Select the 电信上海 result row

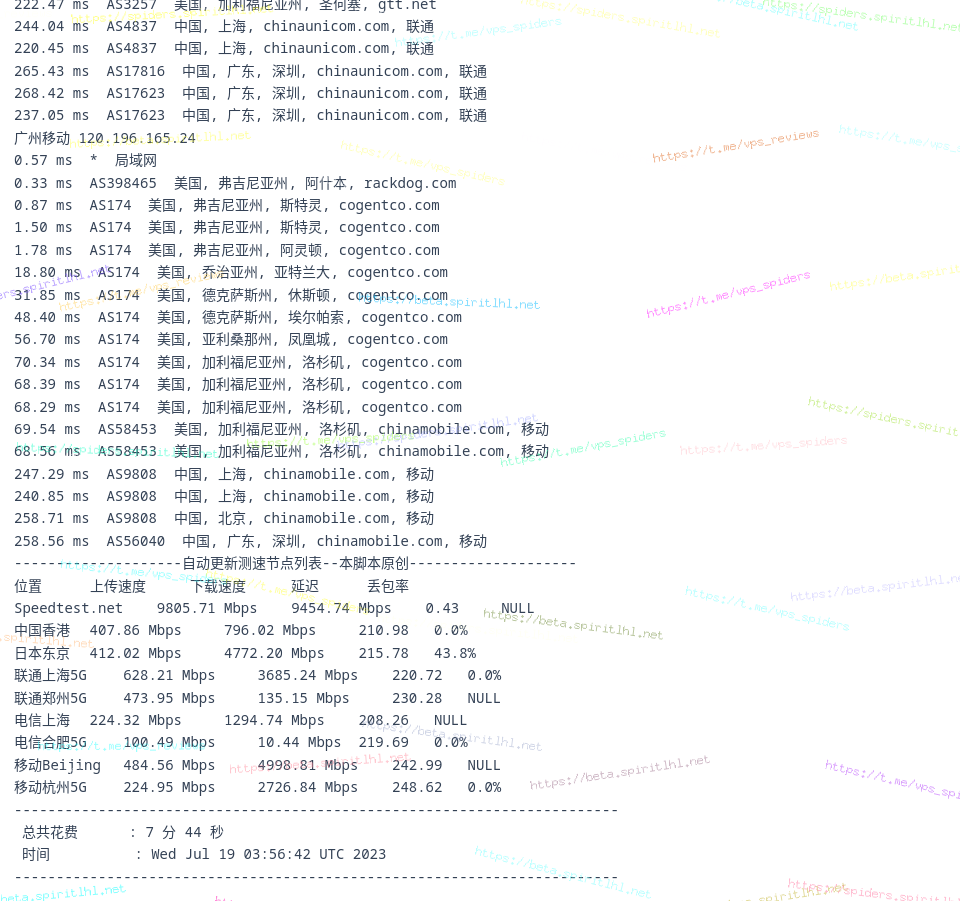(x=241, y=720)
